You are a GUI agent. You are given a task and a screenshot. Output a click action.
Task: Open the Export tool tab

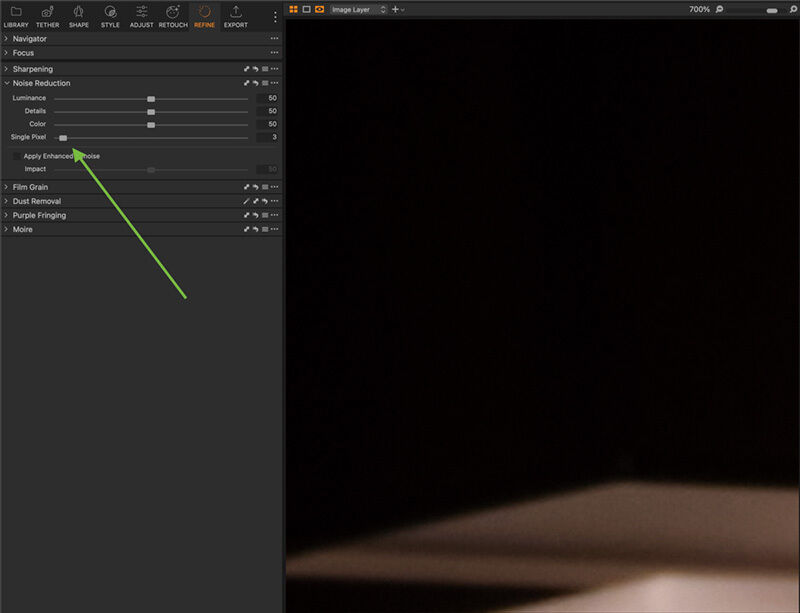[x=236, y=16]
